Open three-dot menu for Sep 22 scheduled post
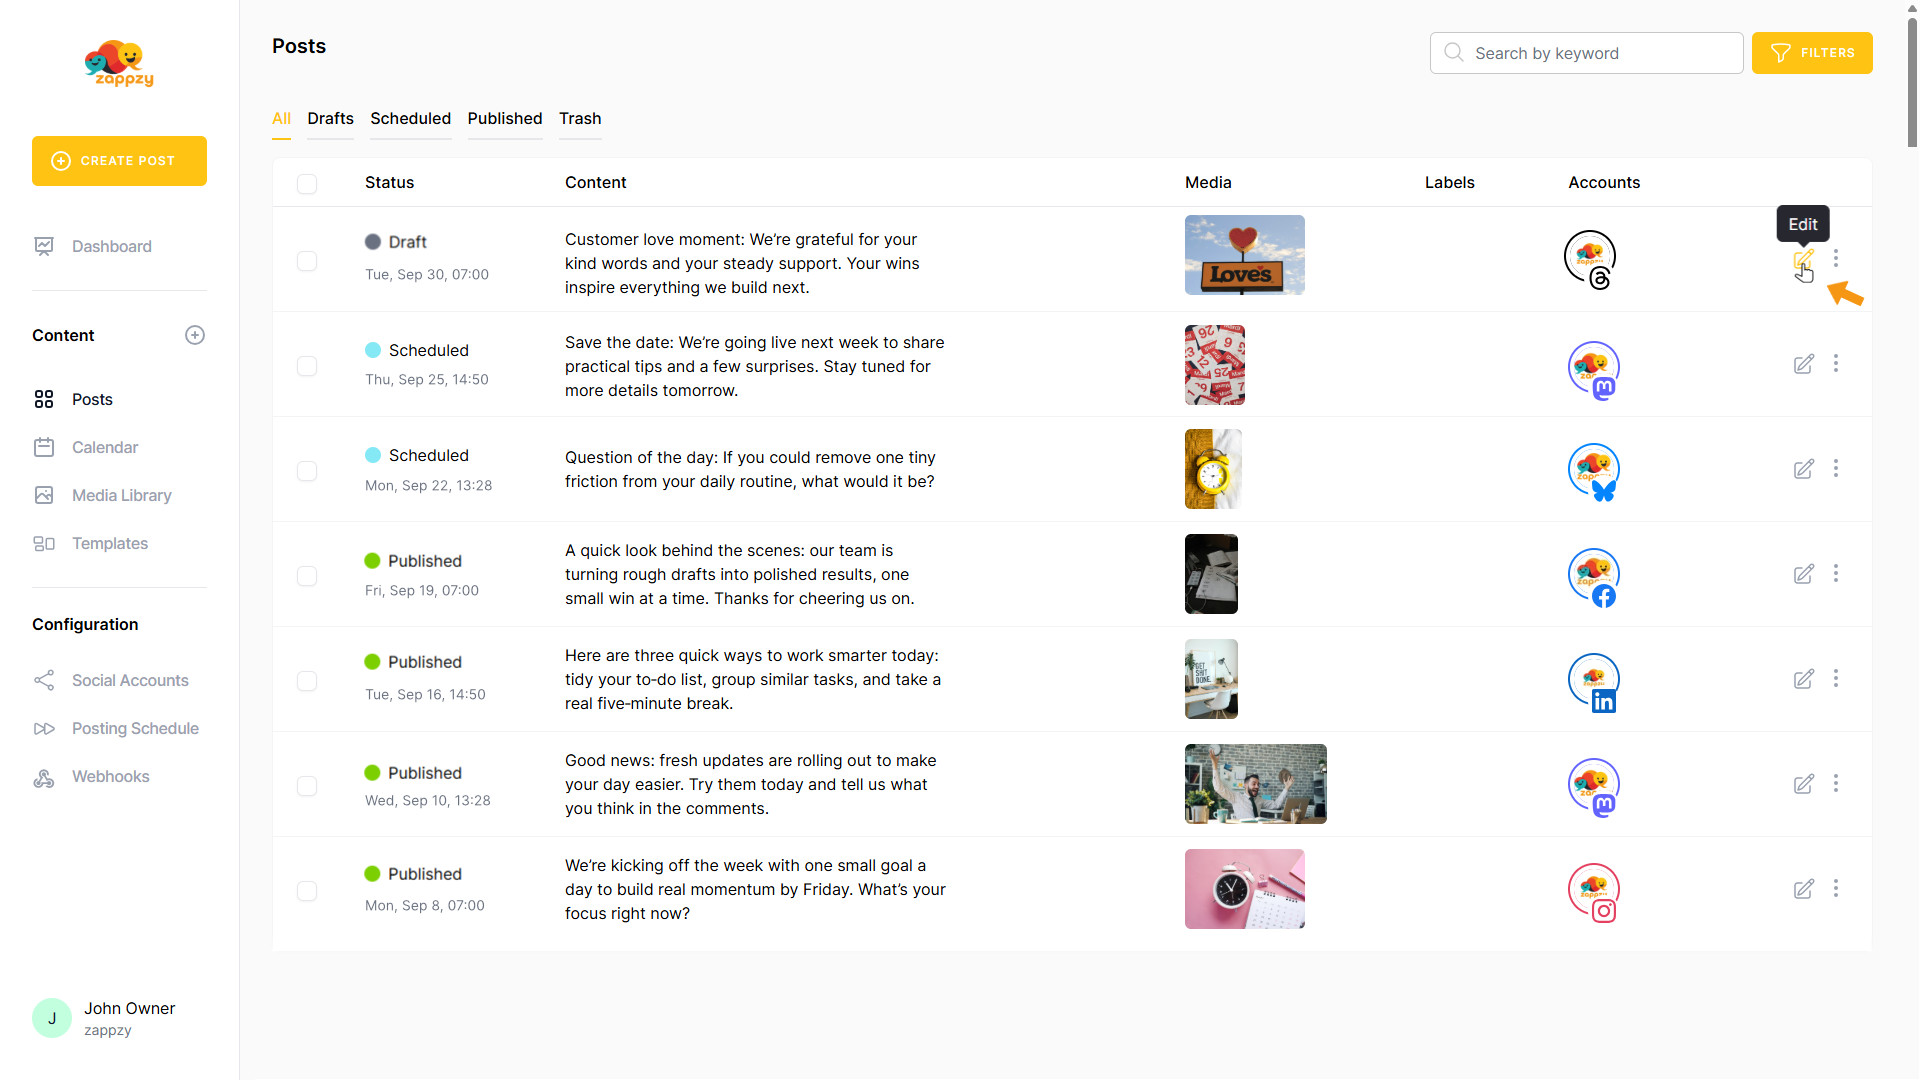Screen dimensions: 1920x1080 [1836, 468]
